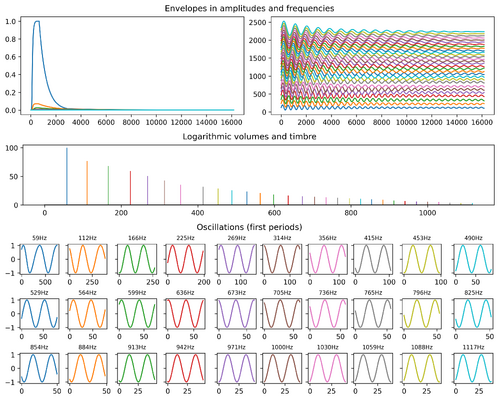The image size is (499, 400).
Task: Select the 356Hz pink waveform plot
Action: (x=327, y=259)
